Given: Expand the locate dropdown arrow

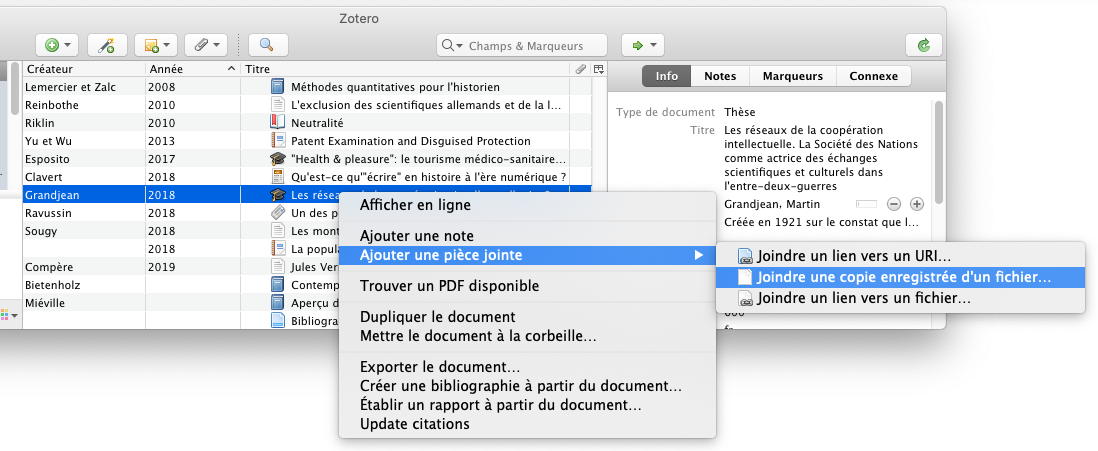Looking at the screenshot, I should click(x=654, y=46).
